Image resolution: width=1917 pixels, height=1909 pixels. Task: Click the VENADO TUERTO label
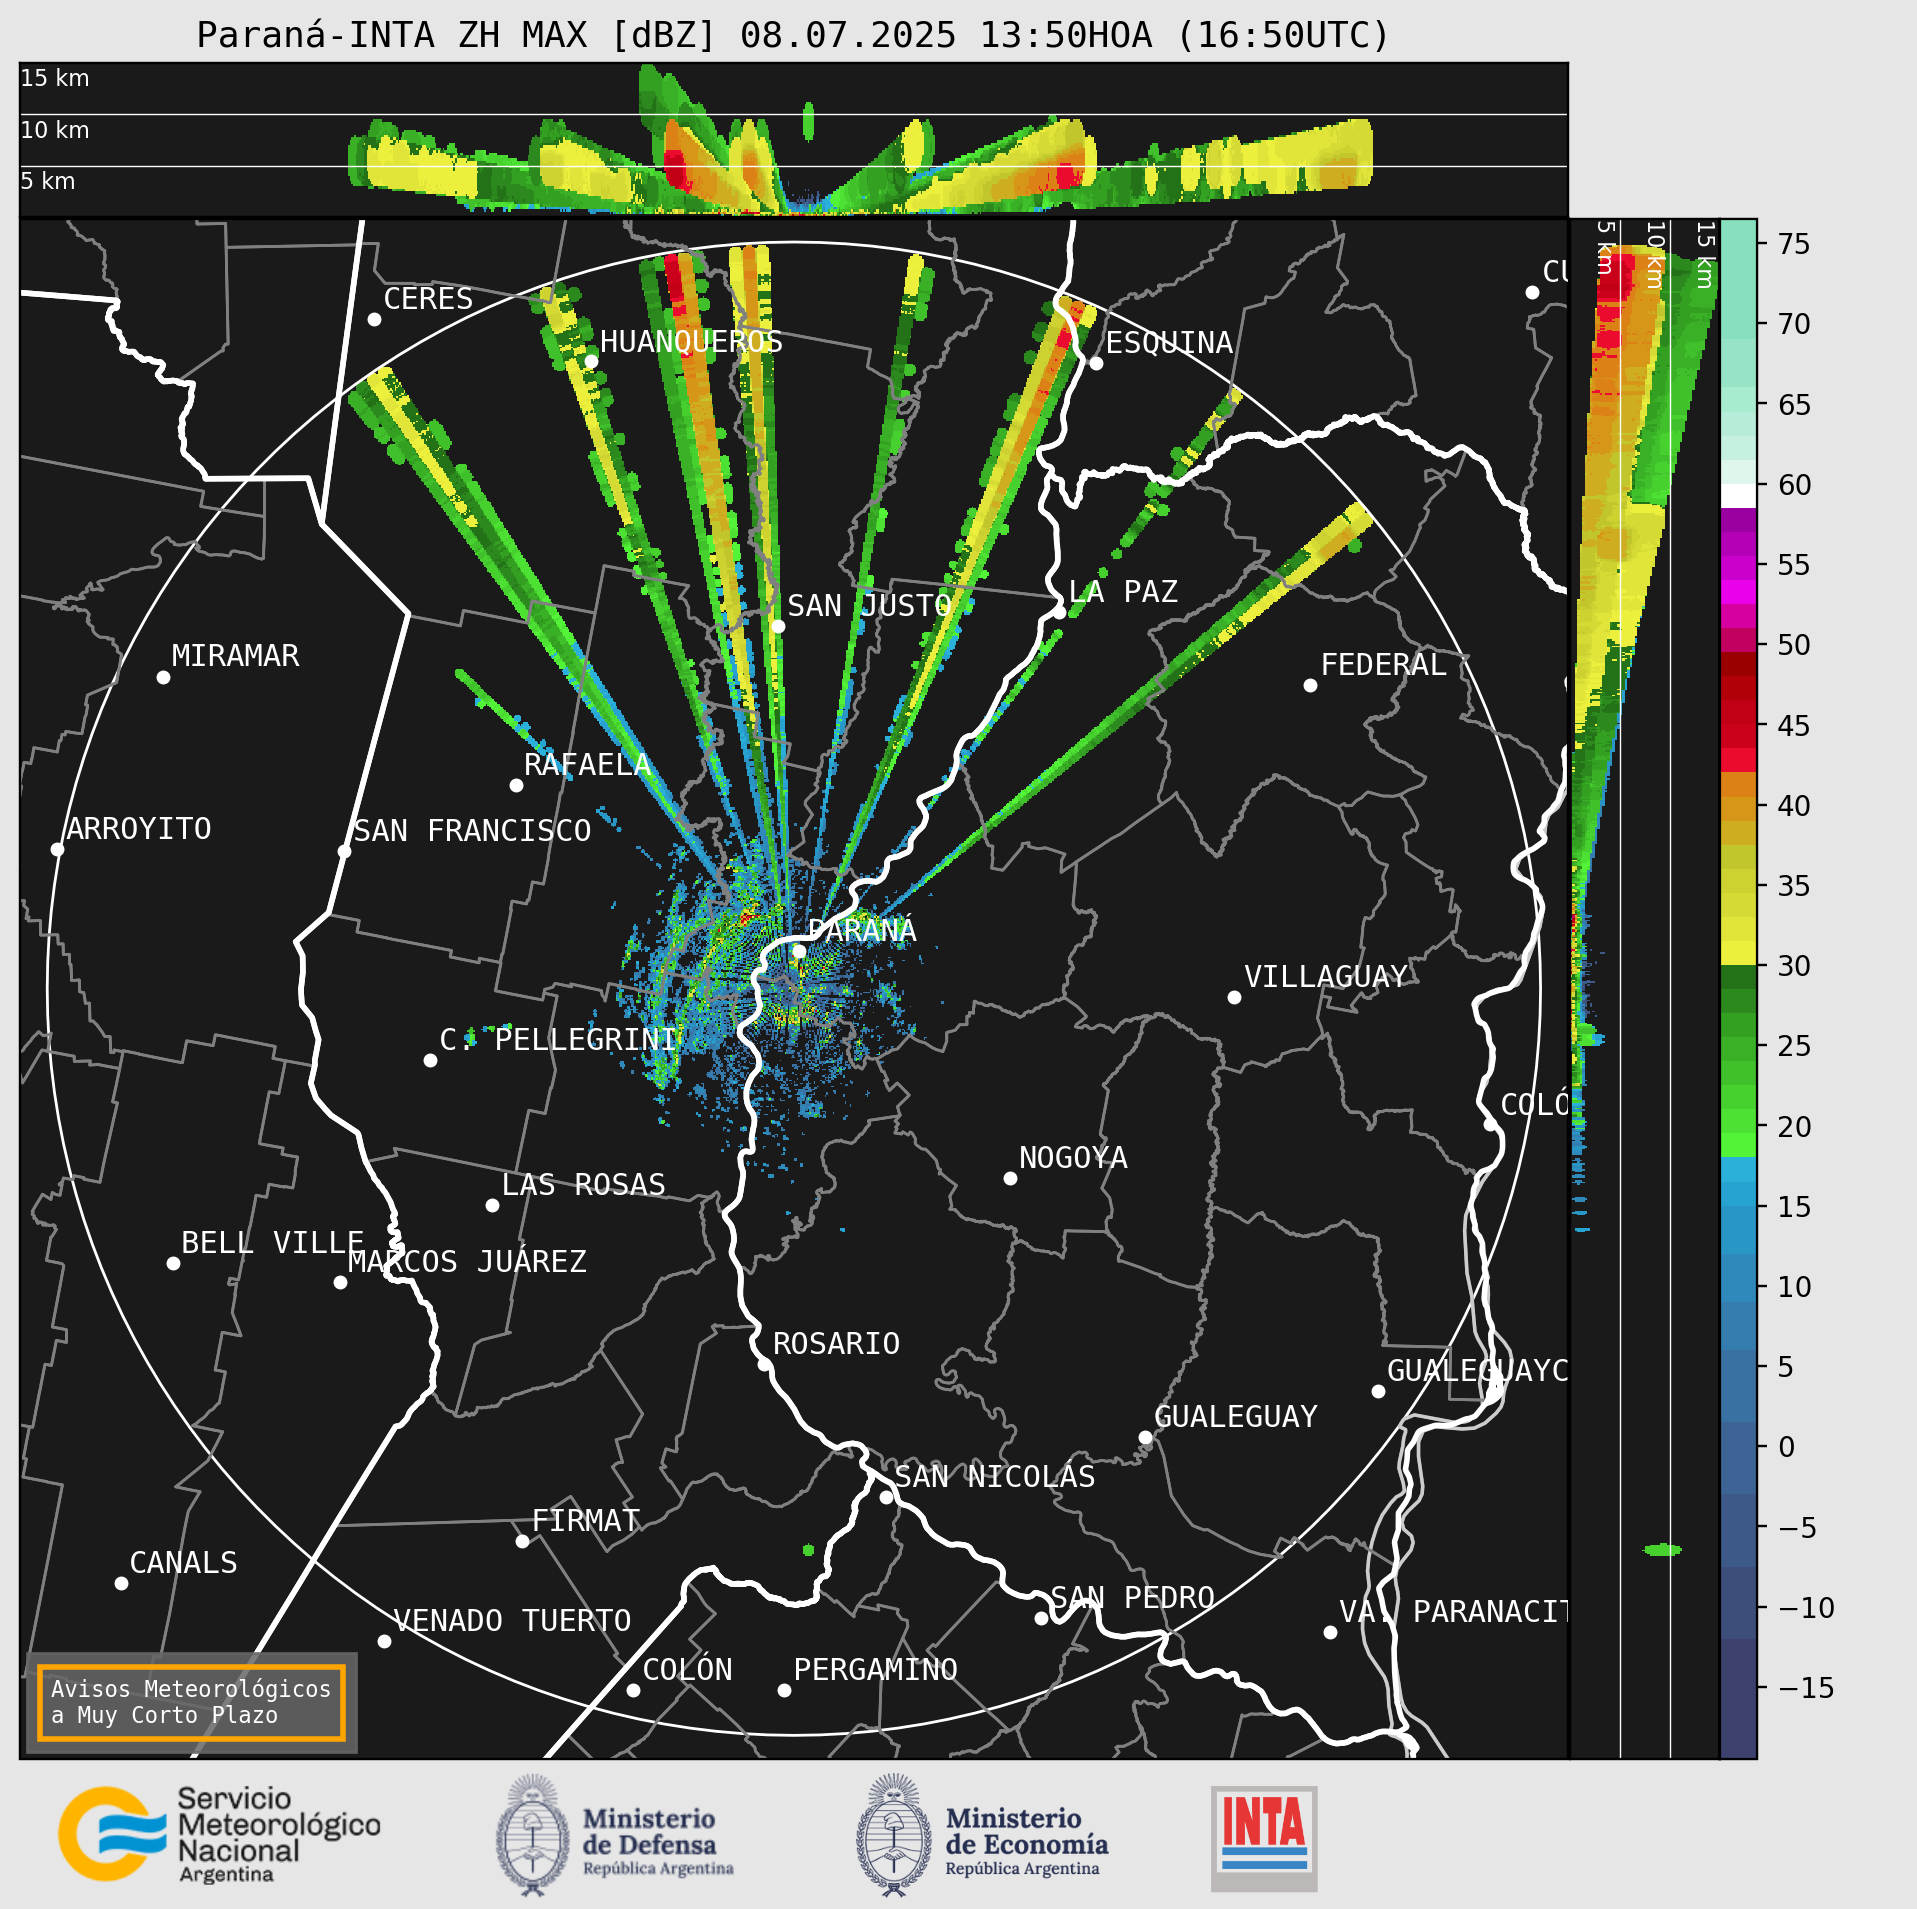[x=512, y=1620]
